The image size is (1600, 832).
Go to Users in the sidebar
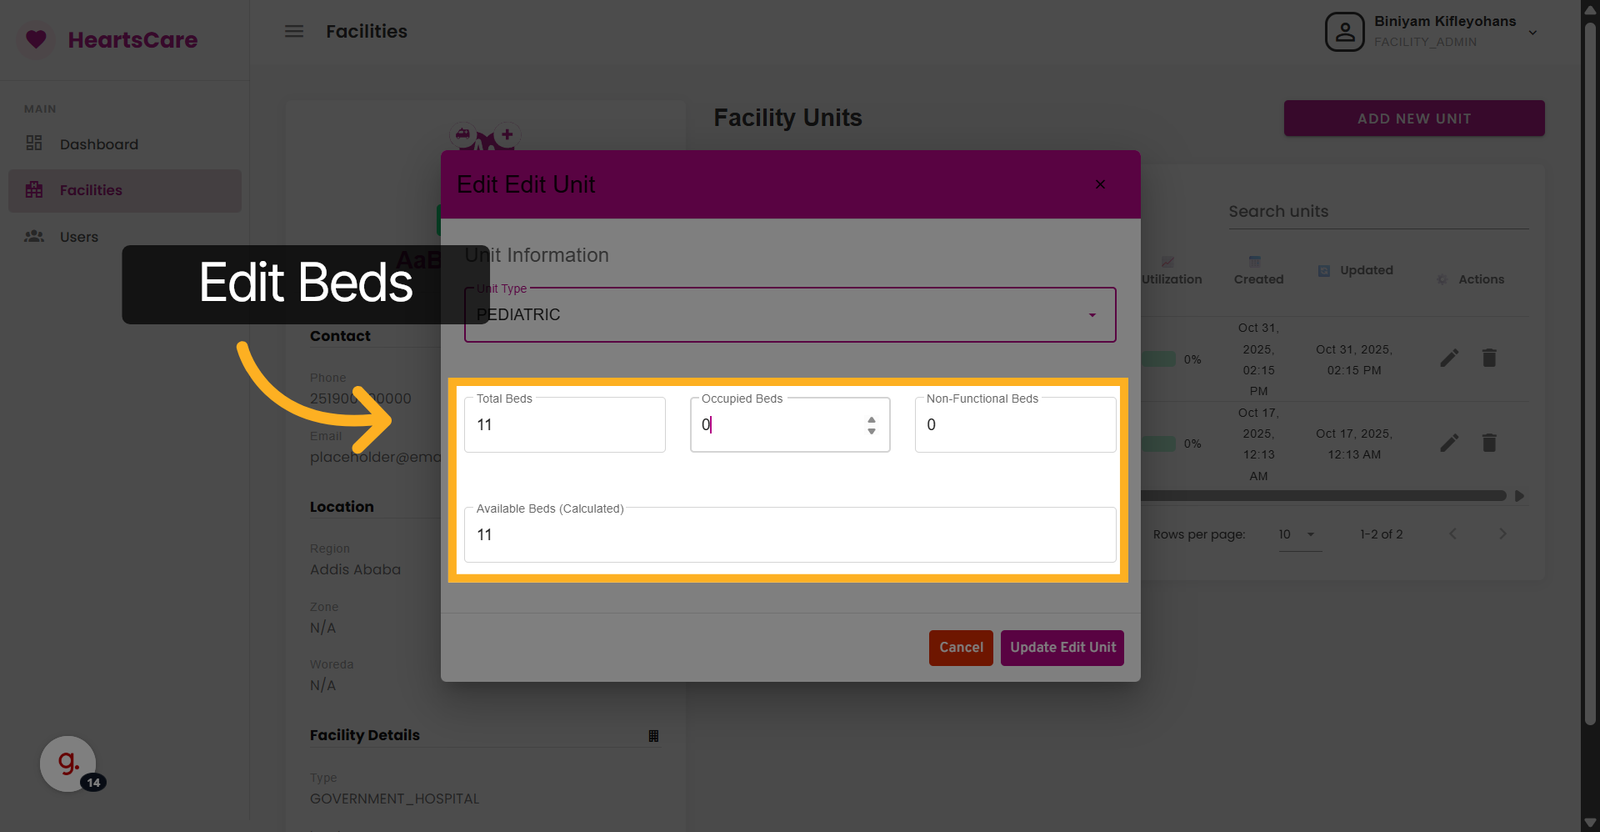(x=78, y=237)
